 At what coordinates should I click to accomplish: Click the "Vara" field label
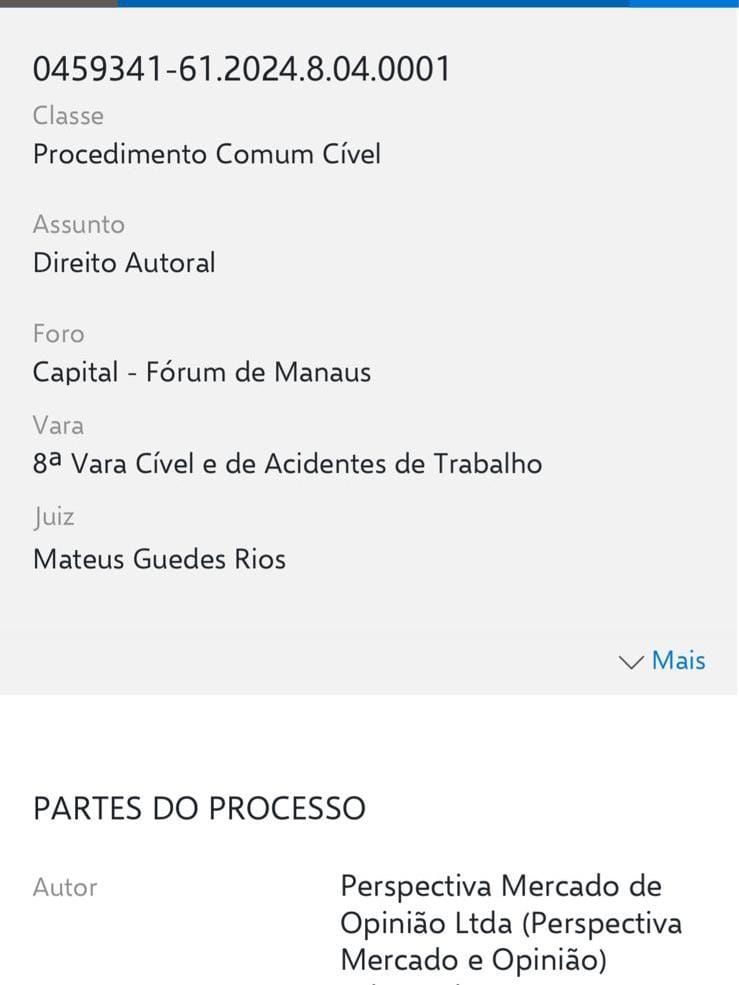pos(58,425)
